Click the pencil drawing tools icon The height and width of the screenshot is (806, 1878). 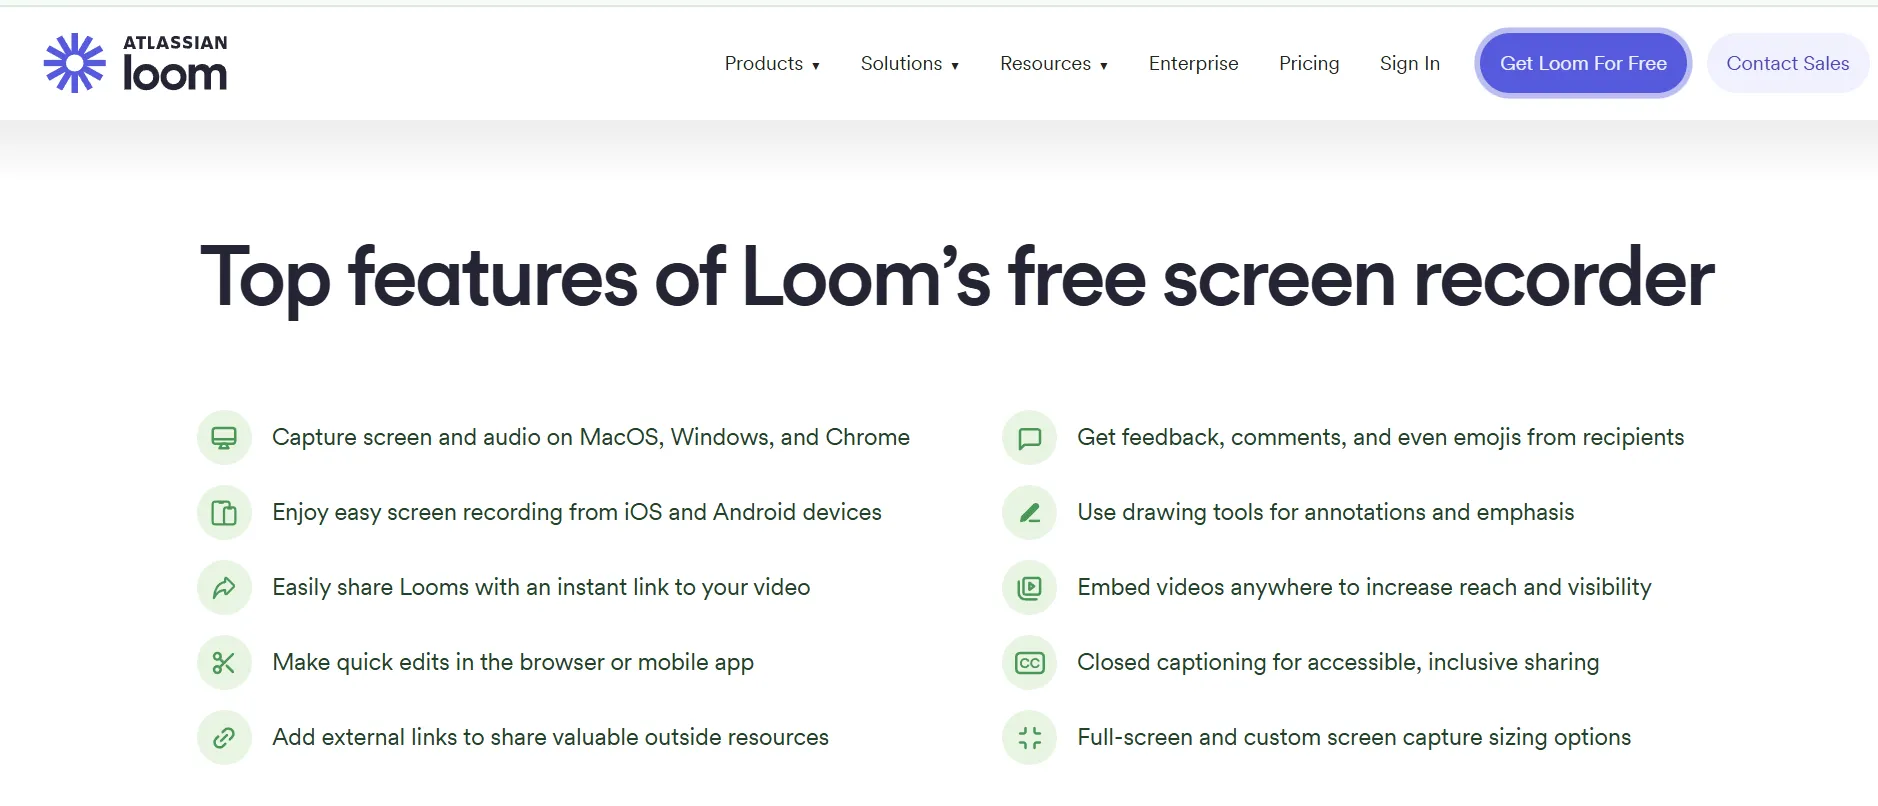[1029, 513]
